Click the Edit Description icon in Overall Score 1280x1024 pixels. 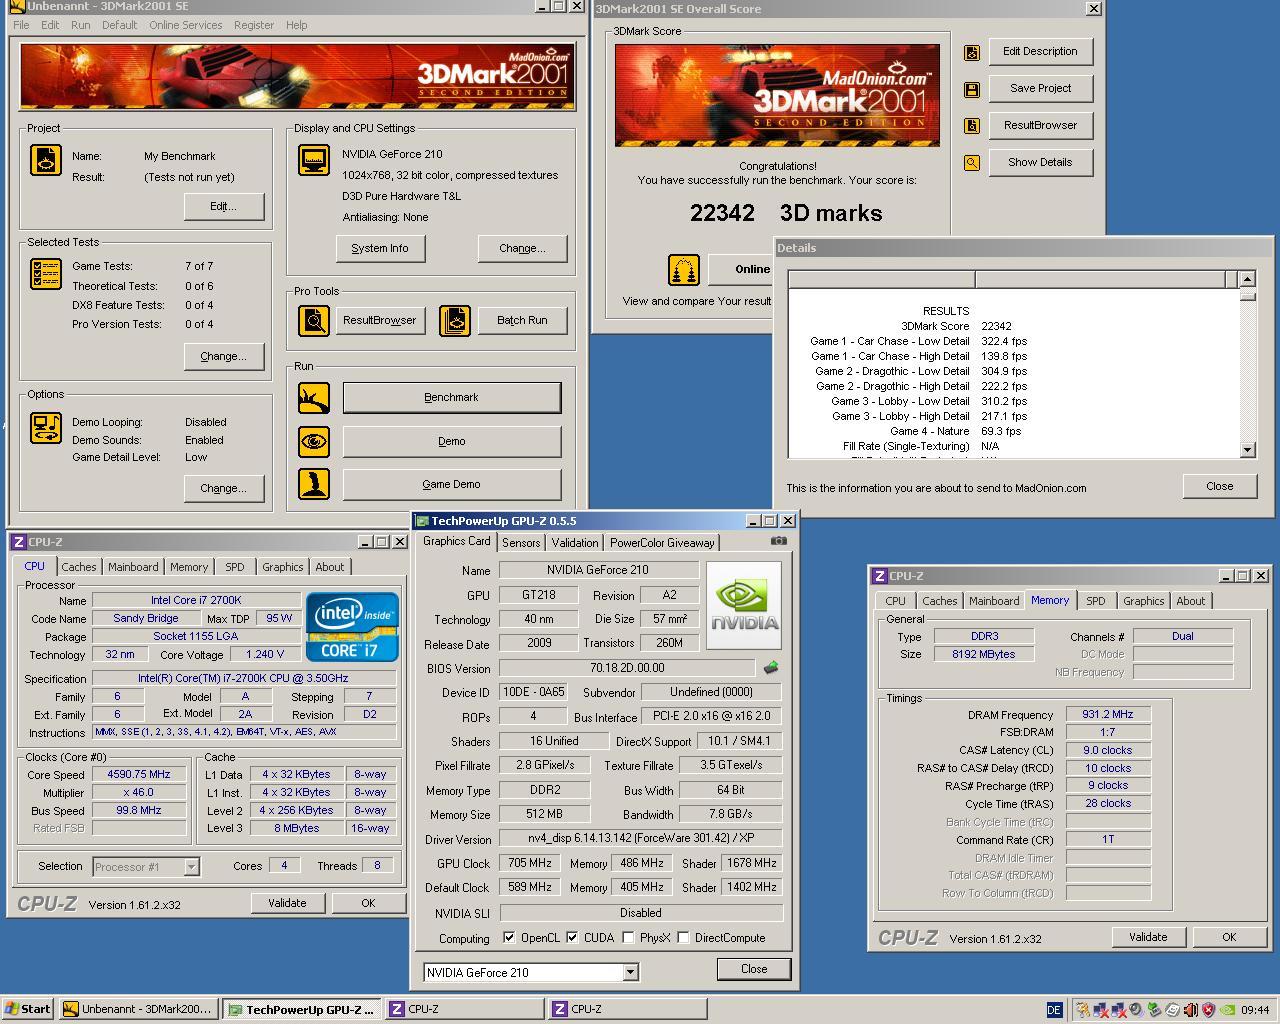tap(971, 53)
